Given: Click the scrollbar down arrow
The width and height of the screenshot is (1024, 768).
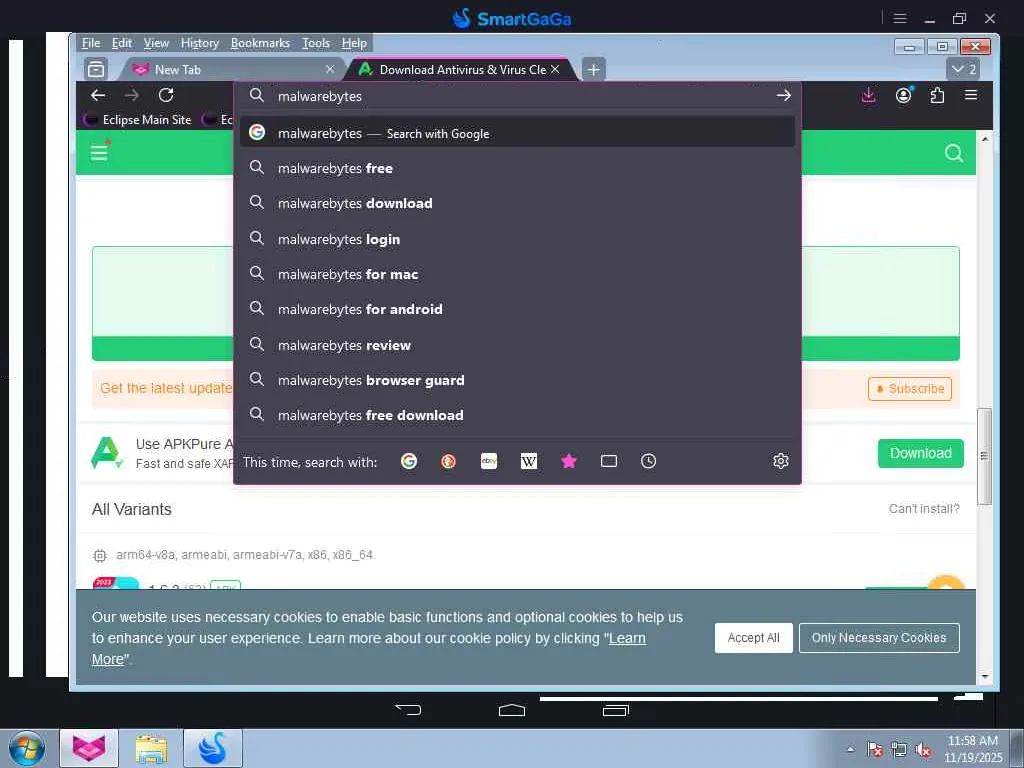Looking at the screenshot, I should pyautogui.click(x=984, y=677).
